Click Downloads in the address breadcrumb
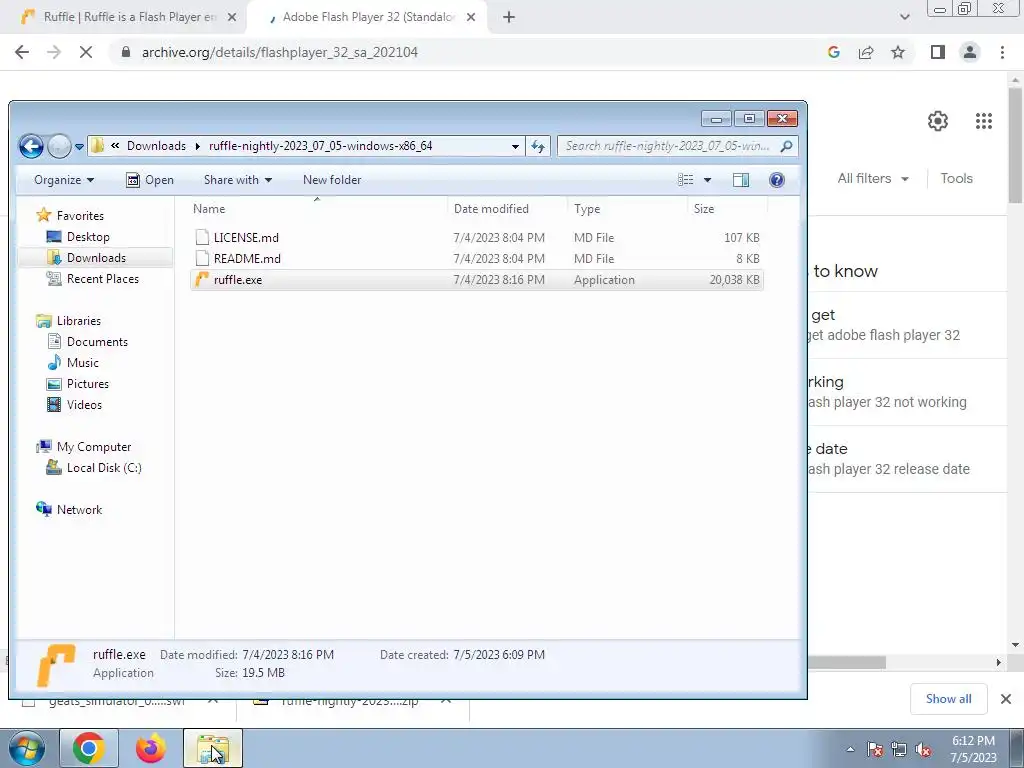The width and height of the screenshot is (1024, 768). (156, 146)
